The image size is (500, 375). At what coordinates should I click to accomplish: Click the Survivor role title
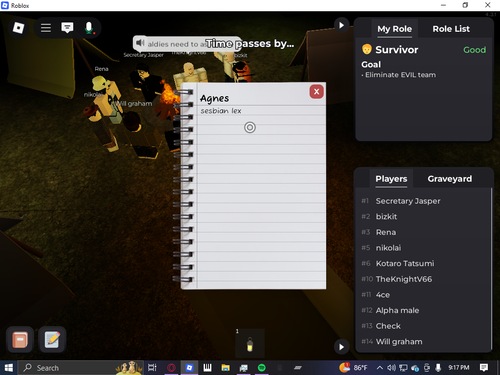[397, 50]
